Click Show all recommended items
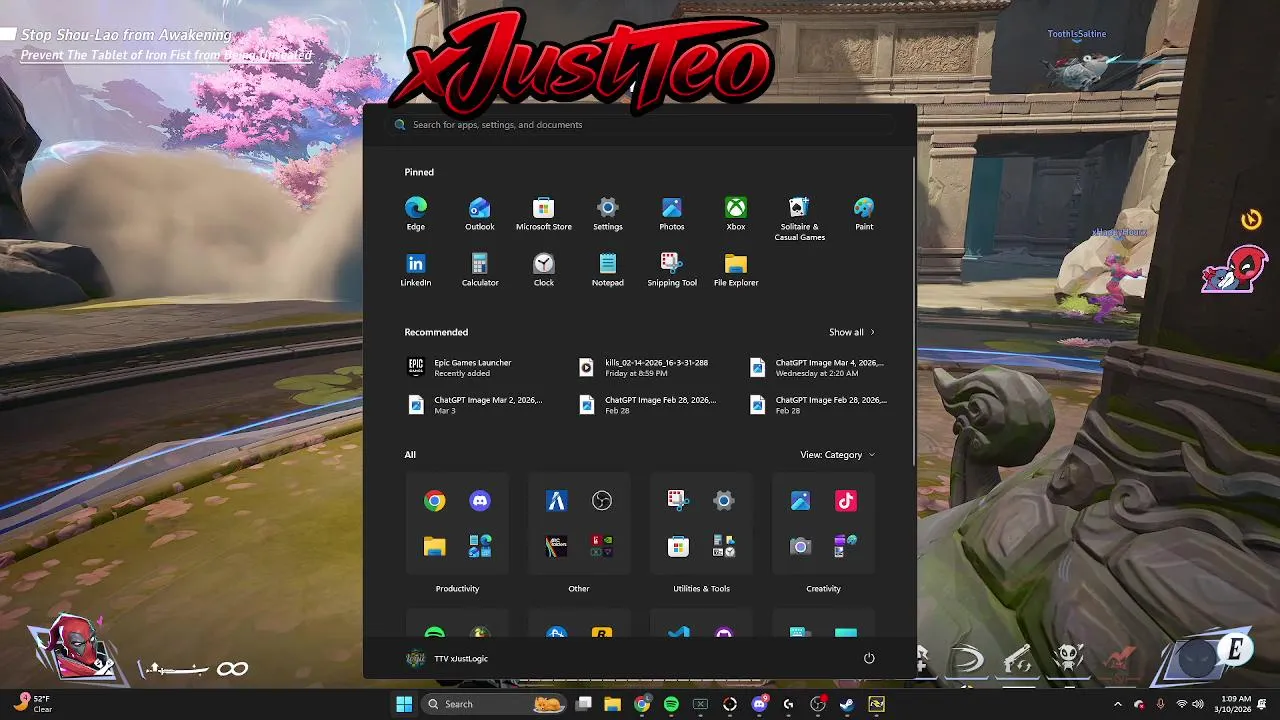The width and height of the screenshot is (1280, 720). (x=852, y=332)
